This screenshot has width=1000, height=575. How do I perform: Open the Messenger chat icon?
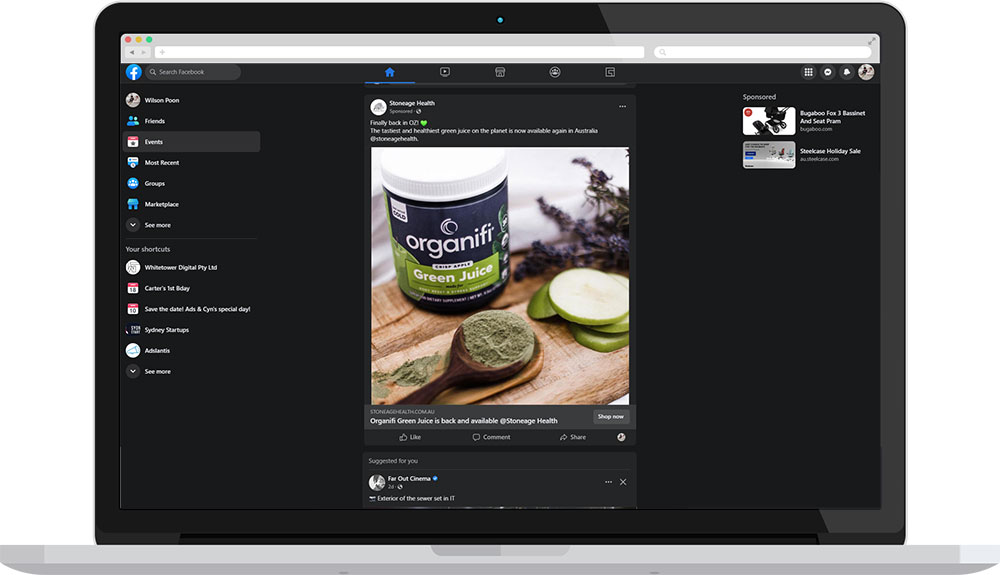click(x=828, y=72)
